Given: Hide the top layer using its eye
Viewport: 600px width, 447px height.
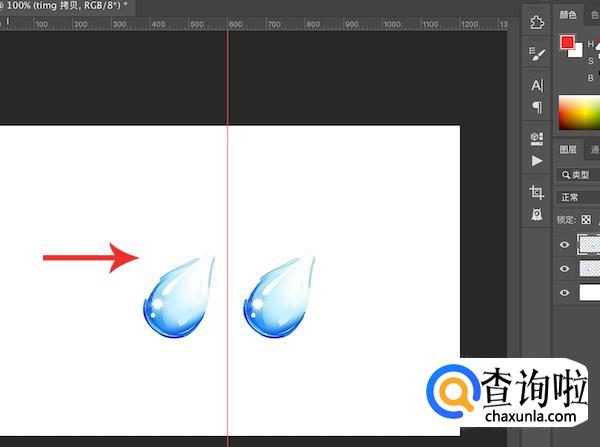Looking at the screenshot, I should point(565,244).
